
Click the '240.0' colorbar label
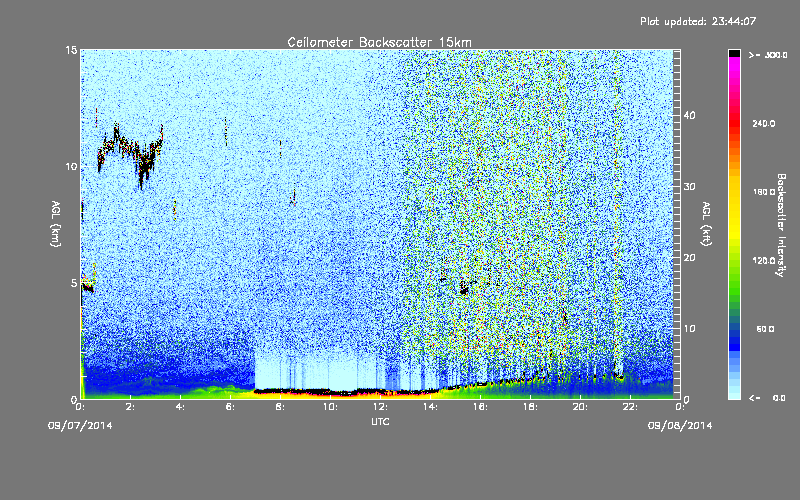tap(764, 124)
